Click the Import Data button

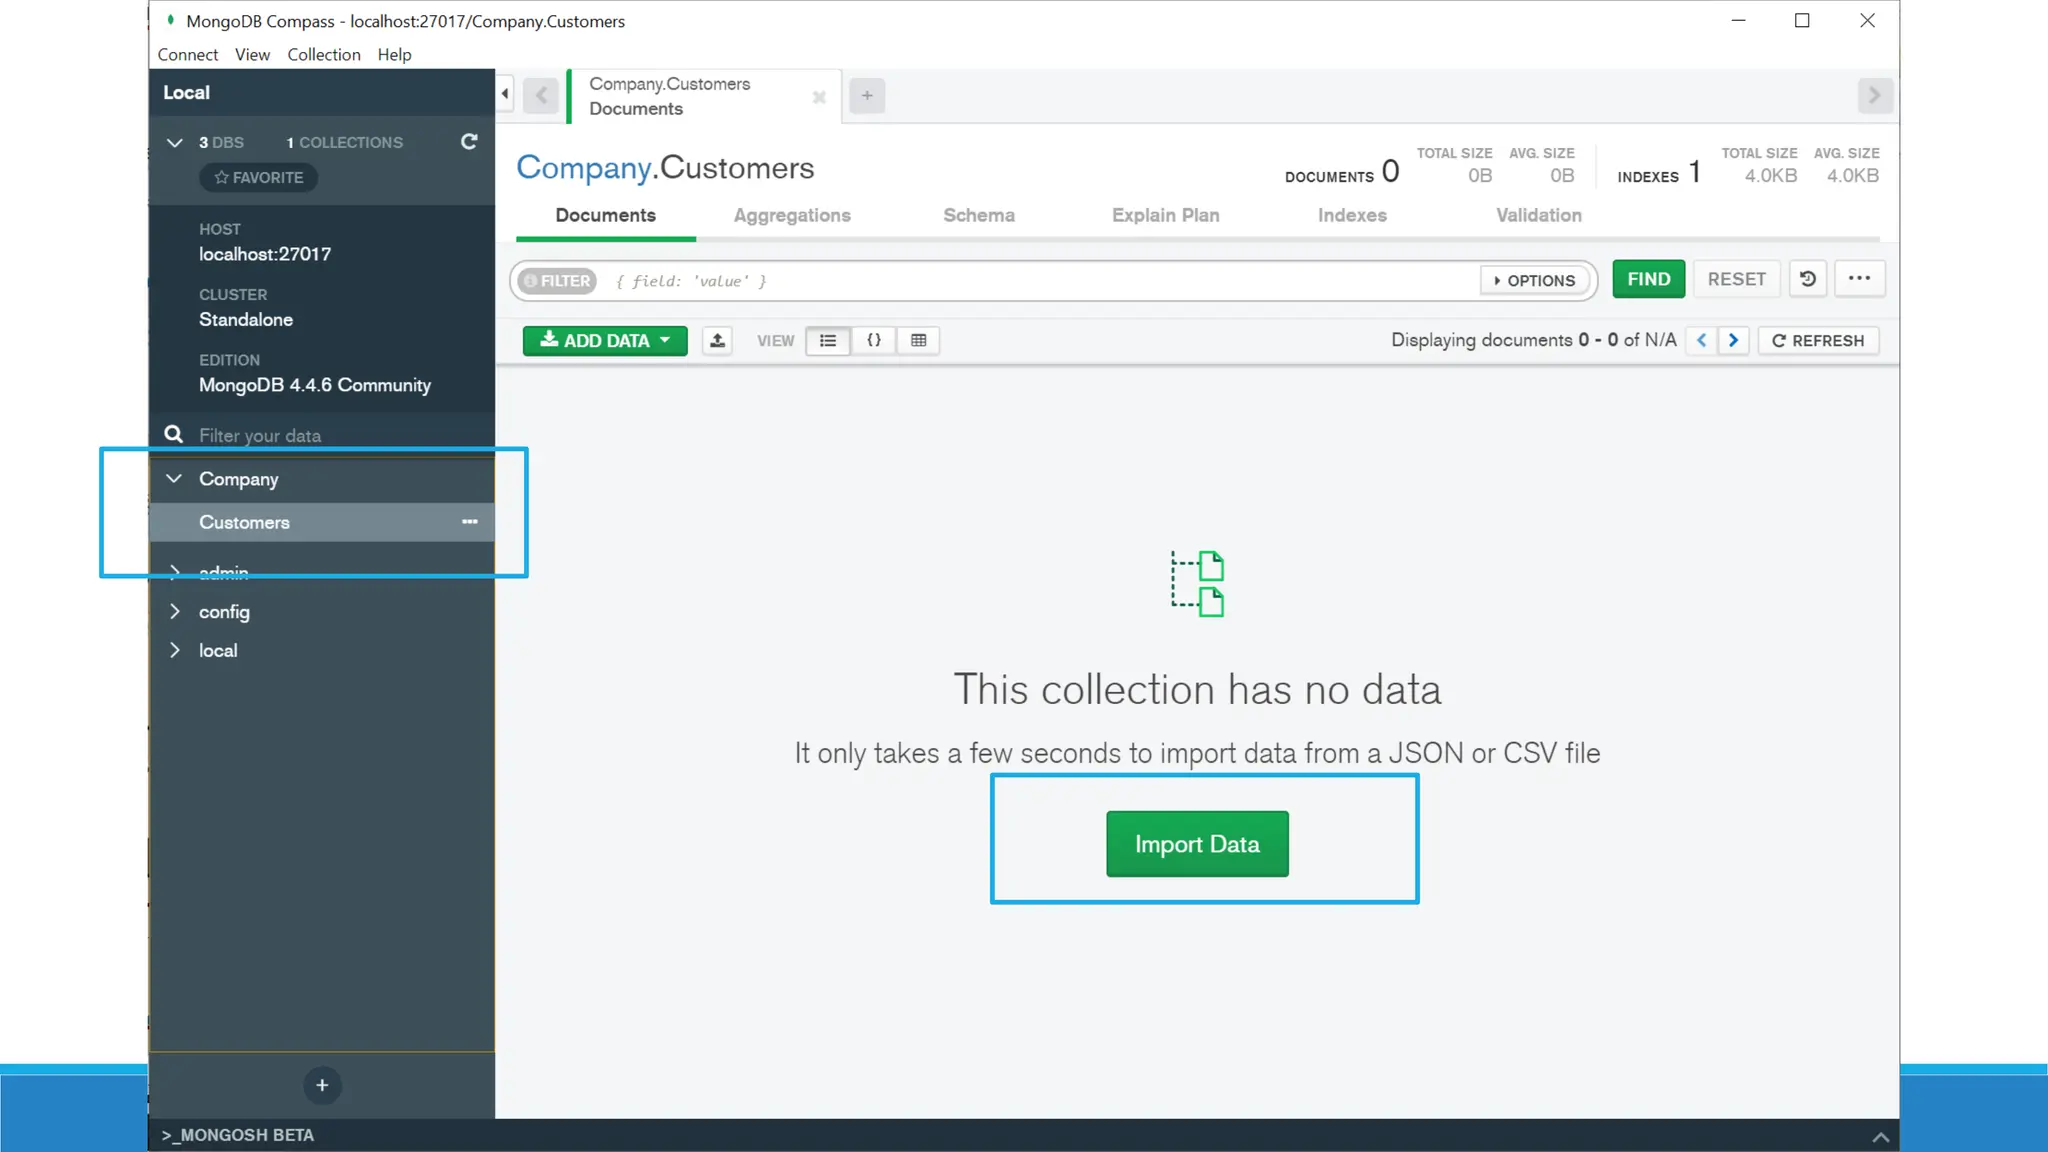click(x=1196, y=844)
